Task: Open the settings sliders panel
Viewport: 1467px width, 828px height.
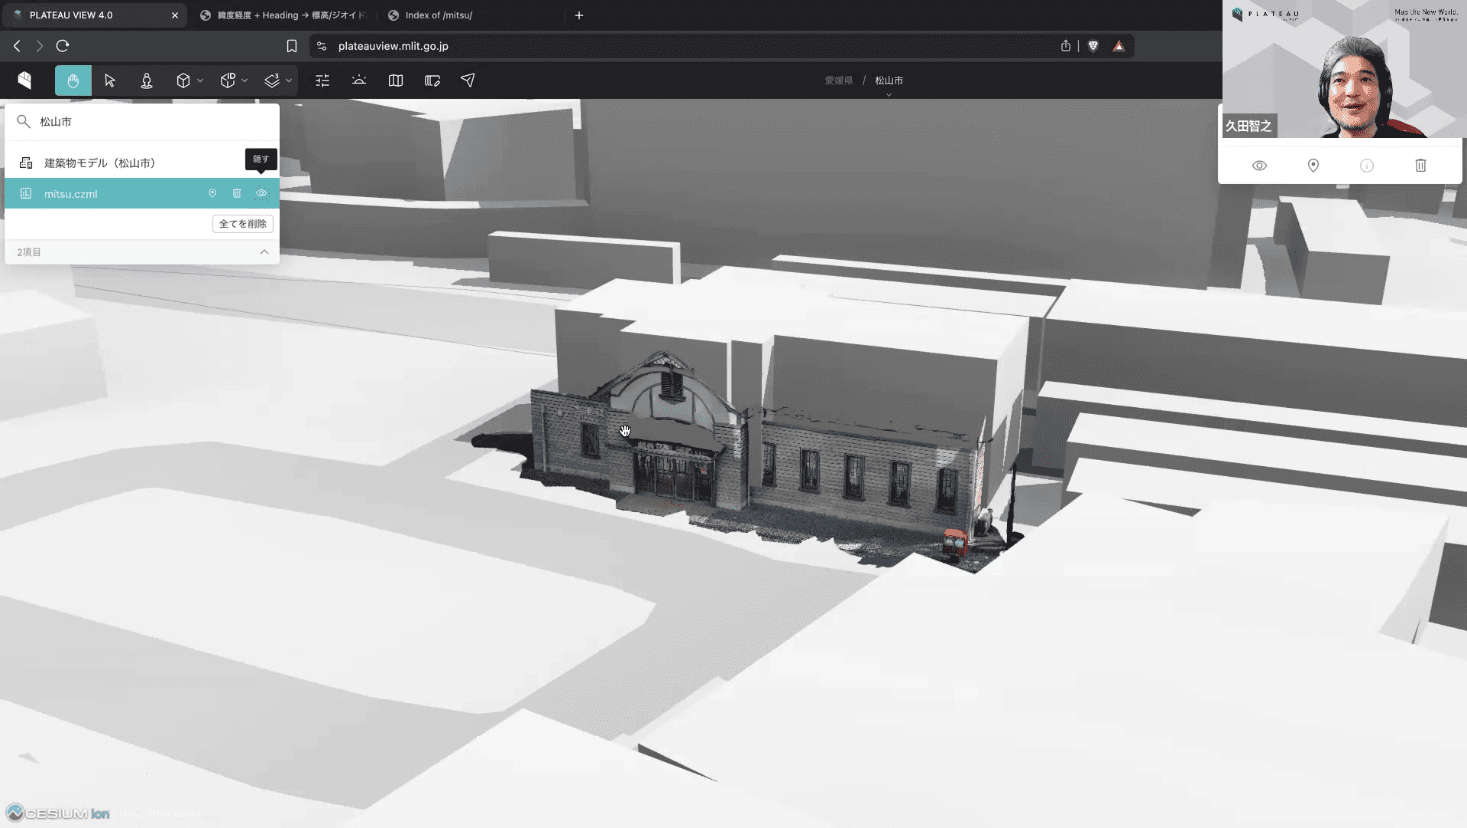Action: coord(322,81)
